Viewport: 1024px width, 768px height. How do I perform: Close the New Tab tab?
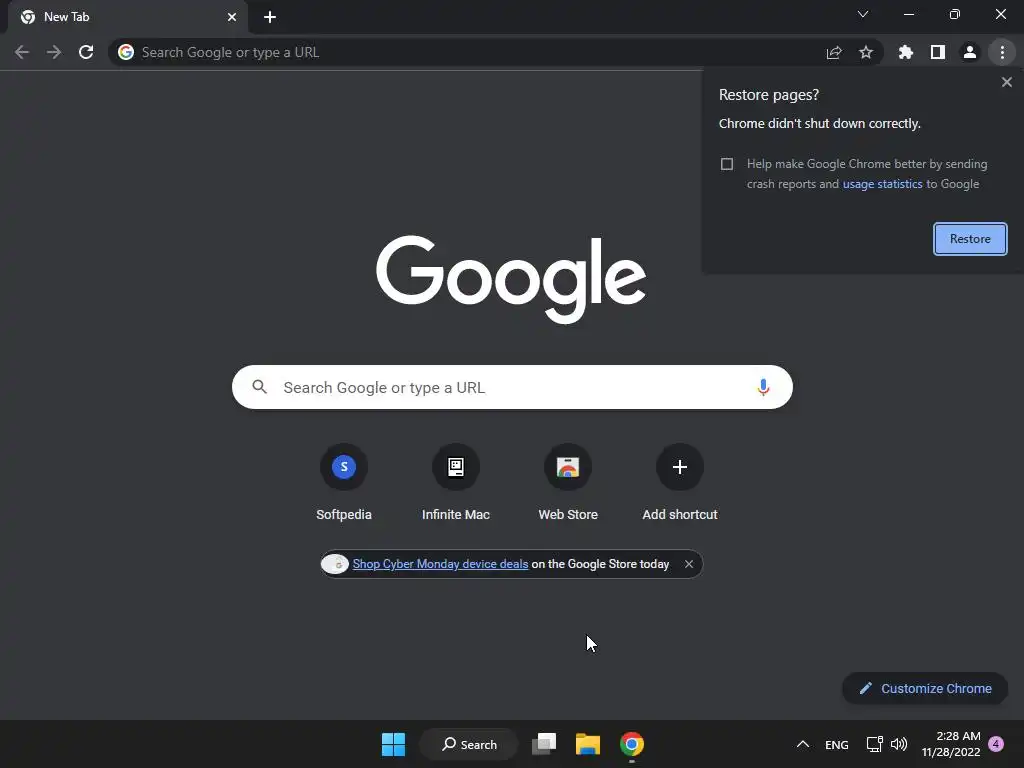[232, 17]
